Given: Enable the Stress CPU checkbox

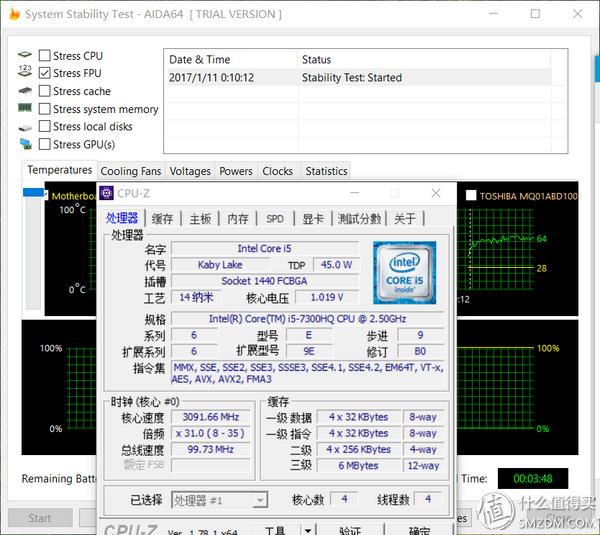Looking at the screenshot, I should (45, 55).
